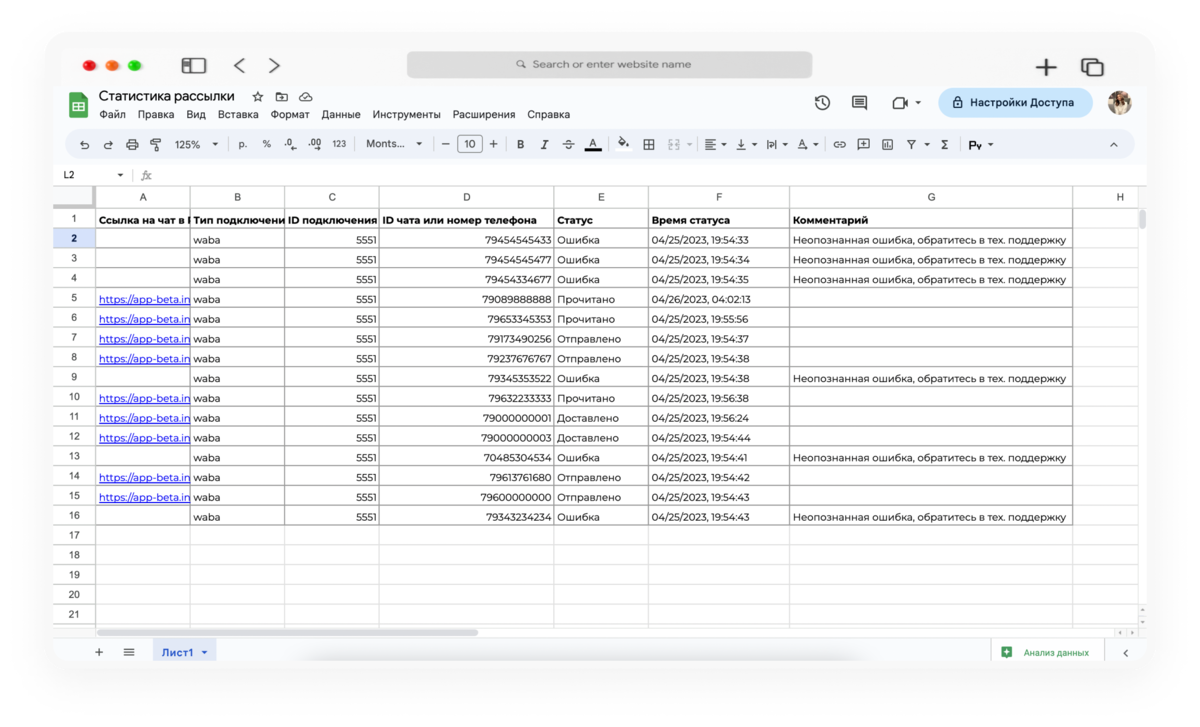Open the borders grid icon
1200x727 pixels.
coord(648,145)
